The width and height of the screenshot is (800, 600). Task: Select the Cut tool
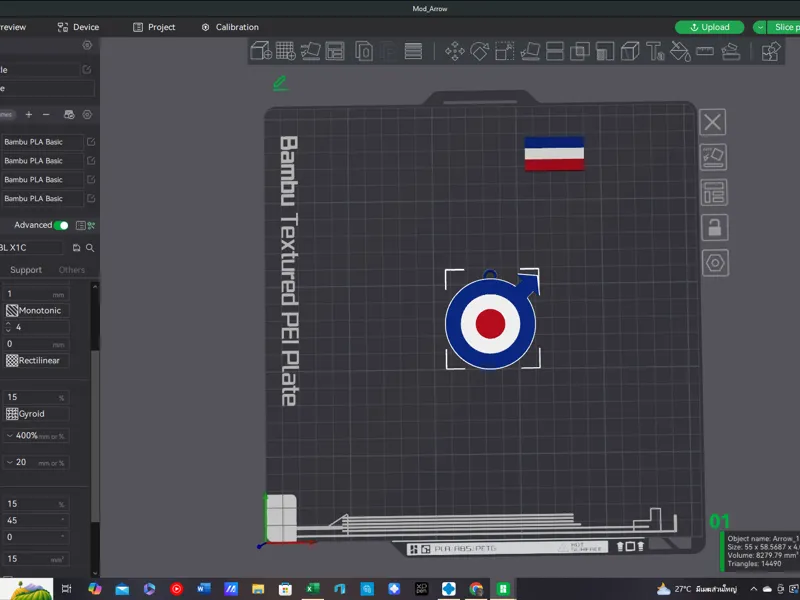[555, 52]
